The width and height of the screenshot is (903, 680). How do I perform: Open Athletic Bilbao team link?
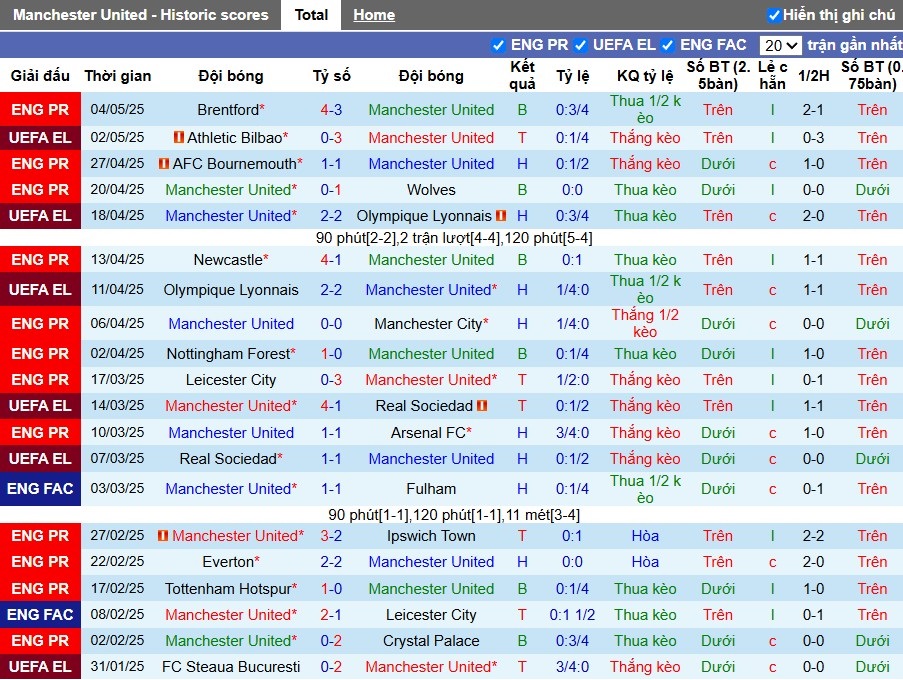[x=235, y=138]
